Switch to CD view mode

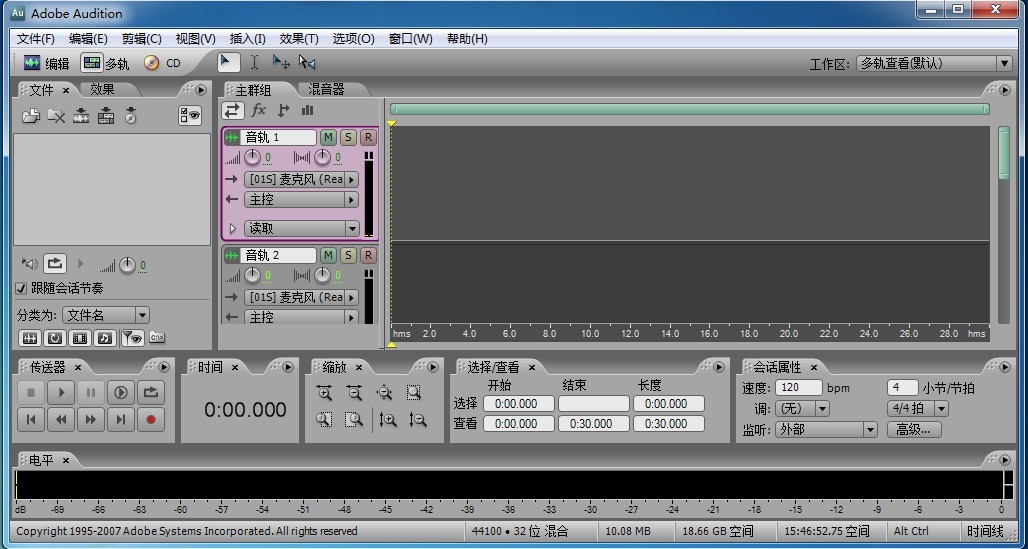point(162,63)
